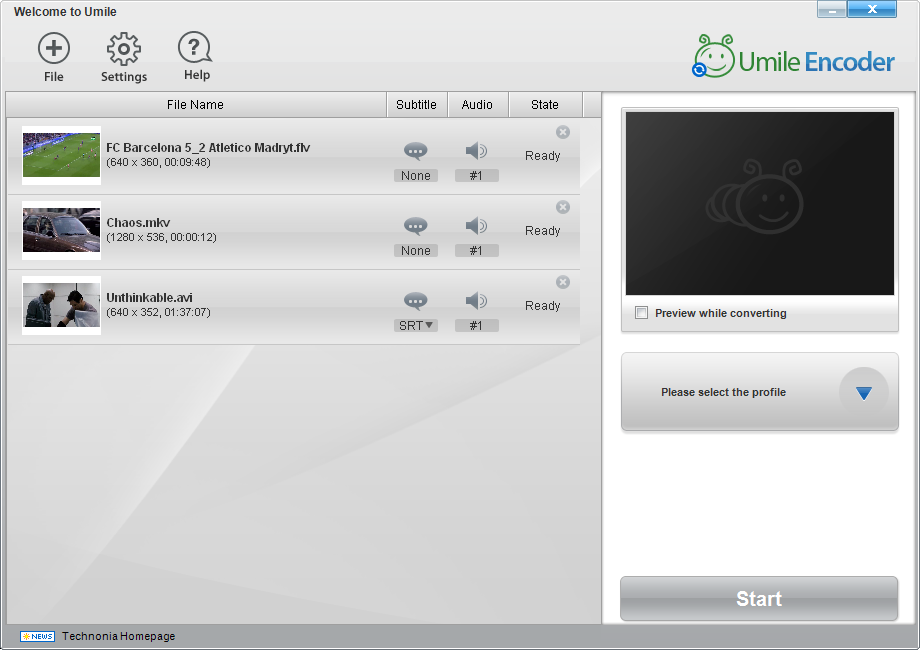Remove Unthinkable.avi using its X icon

point(563,282)
